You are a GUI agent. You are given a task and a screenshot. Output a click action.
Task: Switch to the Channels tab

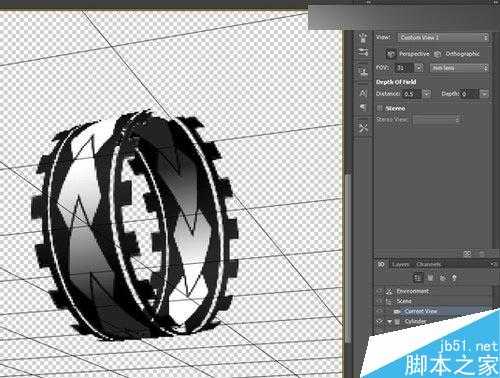coord(429,265)
